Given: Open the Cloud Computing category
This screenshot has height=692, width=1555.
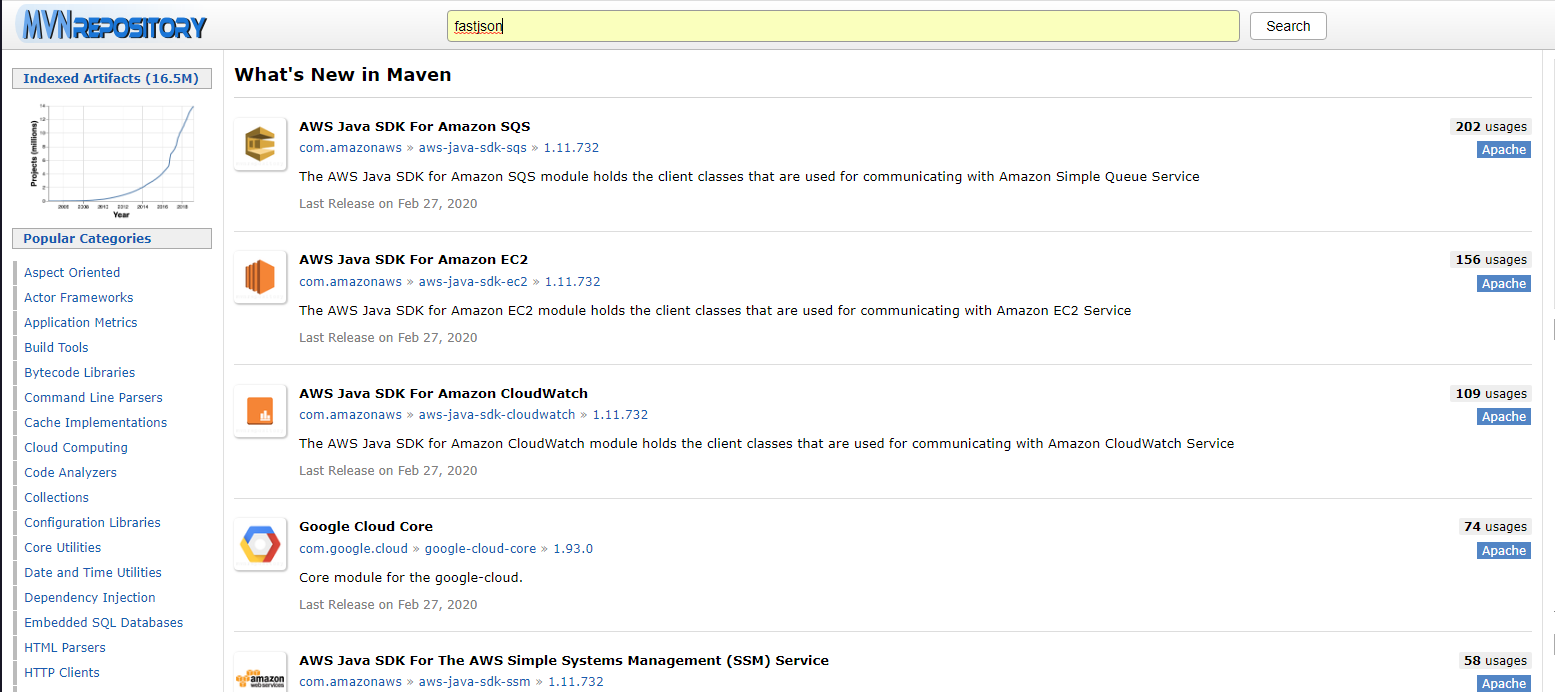Looking at the screenshot, I should tap(76, 447).
